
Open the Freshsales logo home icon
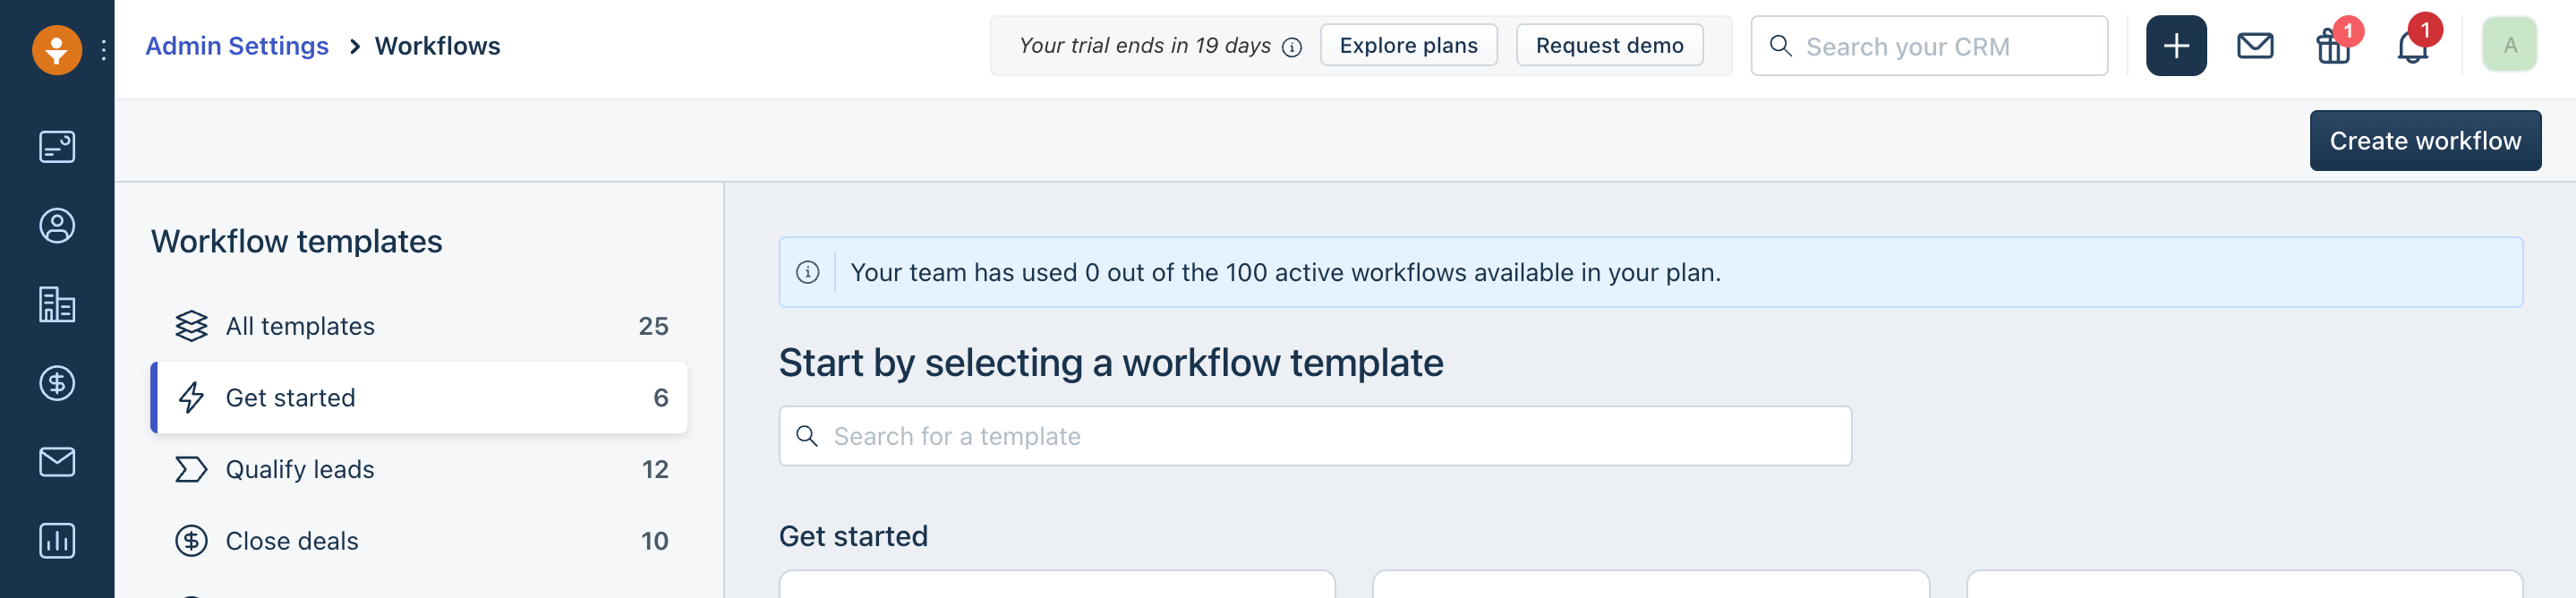[x=57, y=48]
